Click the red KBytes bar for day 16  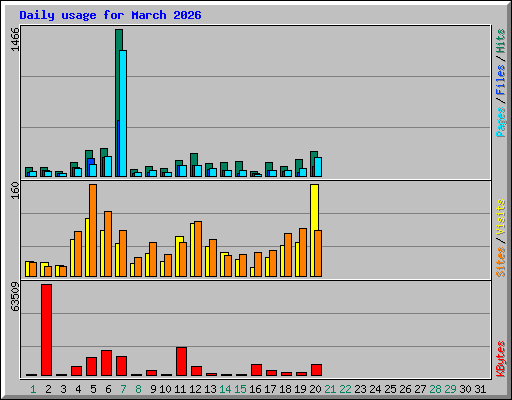pyautogui.click(x=256, y=370)
